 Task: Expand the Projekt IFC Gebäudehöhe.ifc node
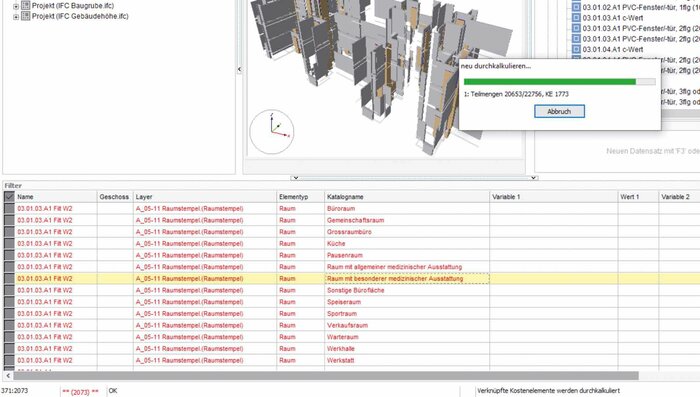pyautogui.click(x=16, y=17)
